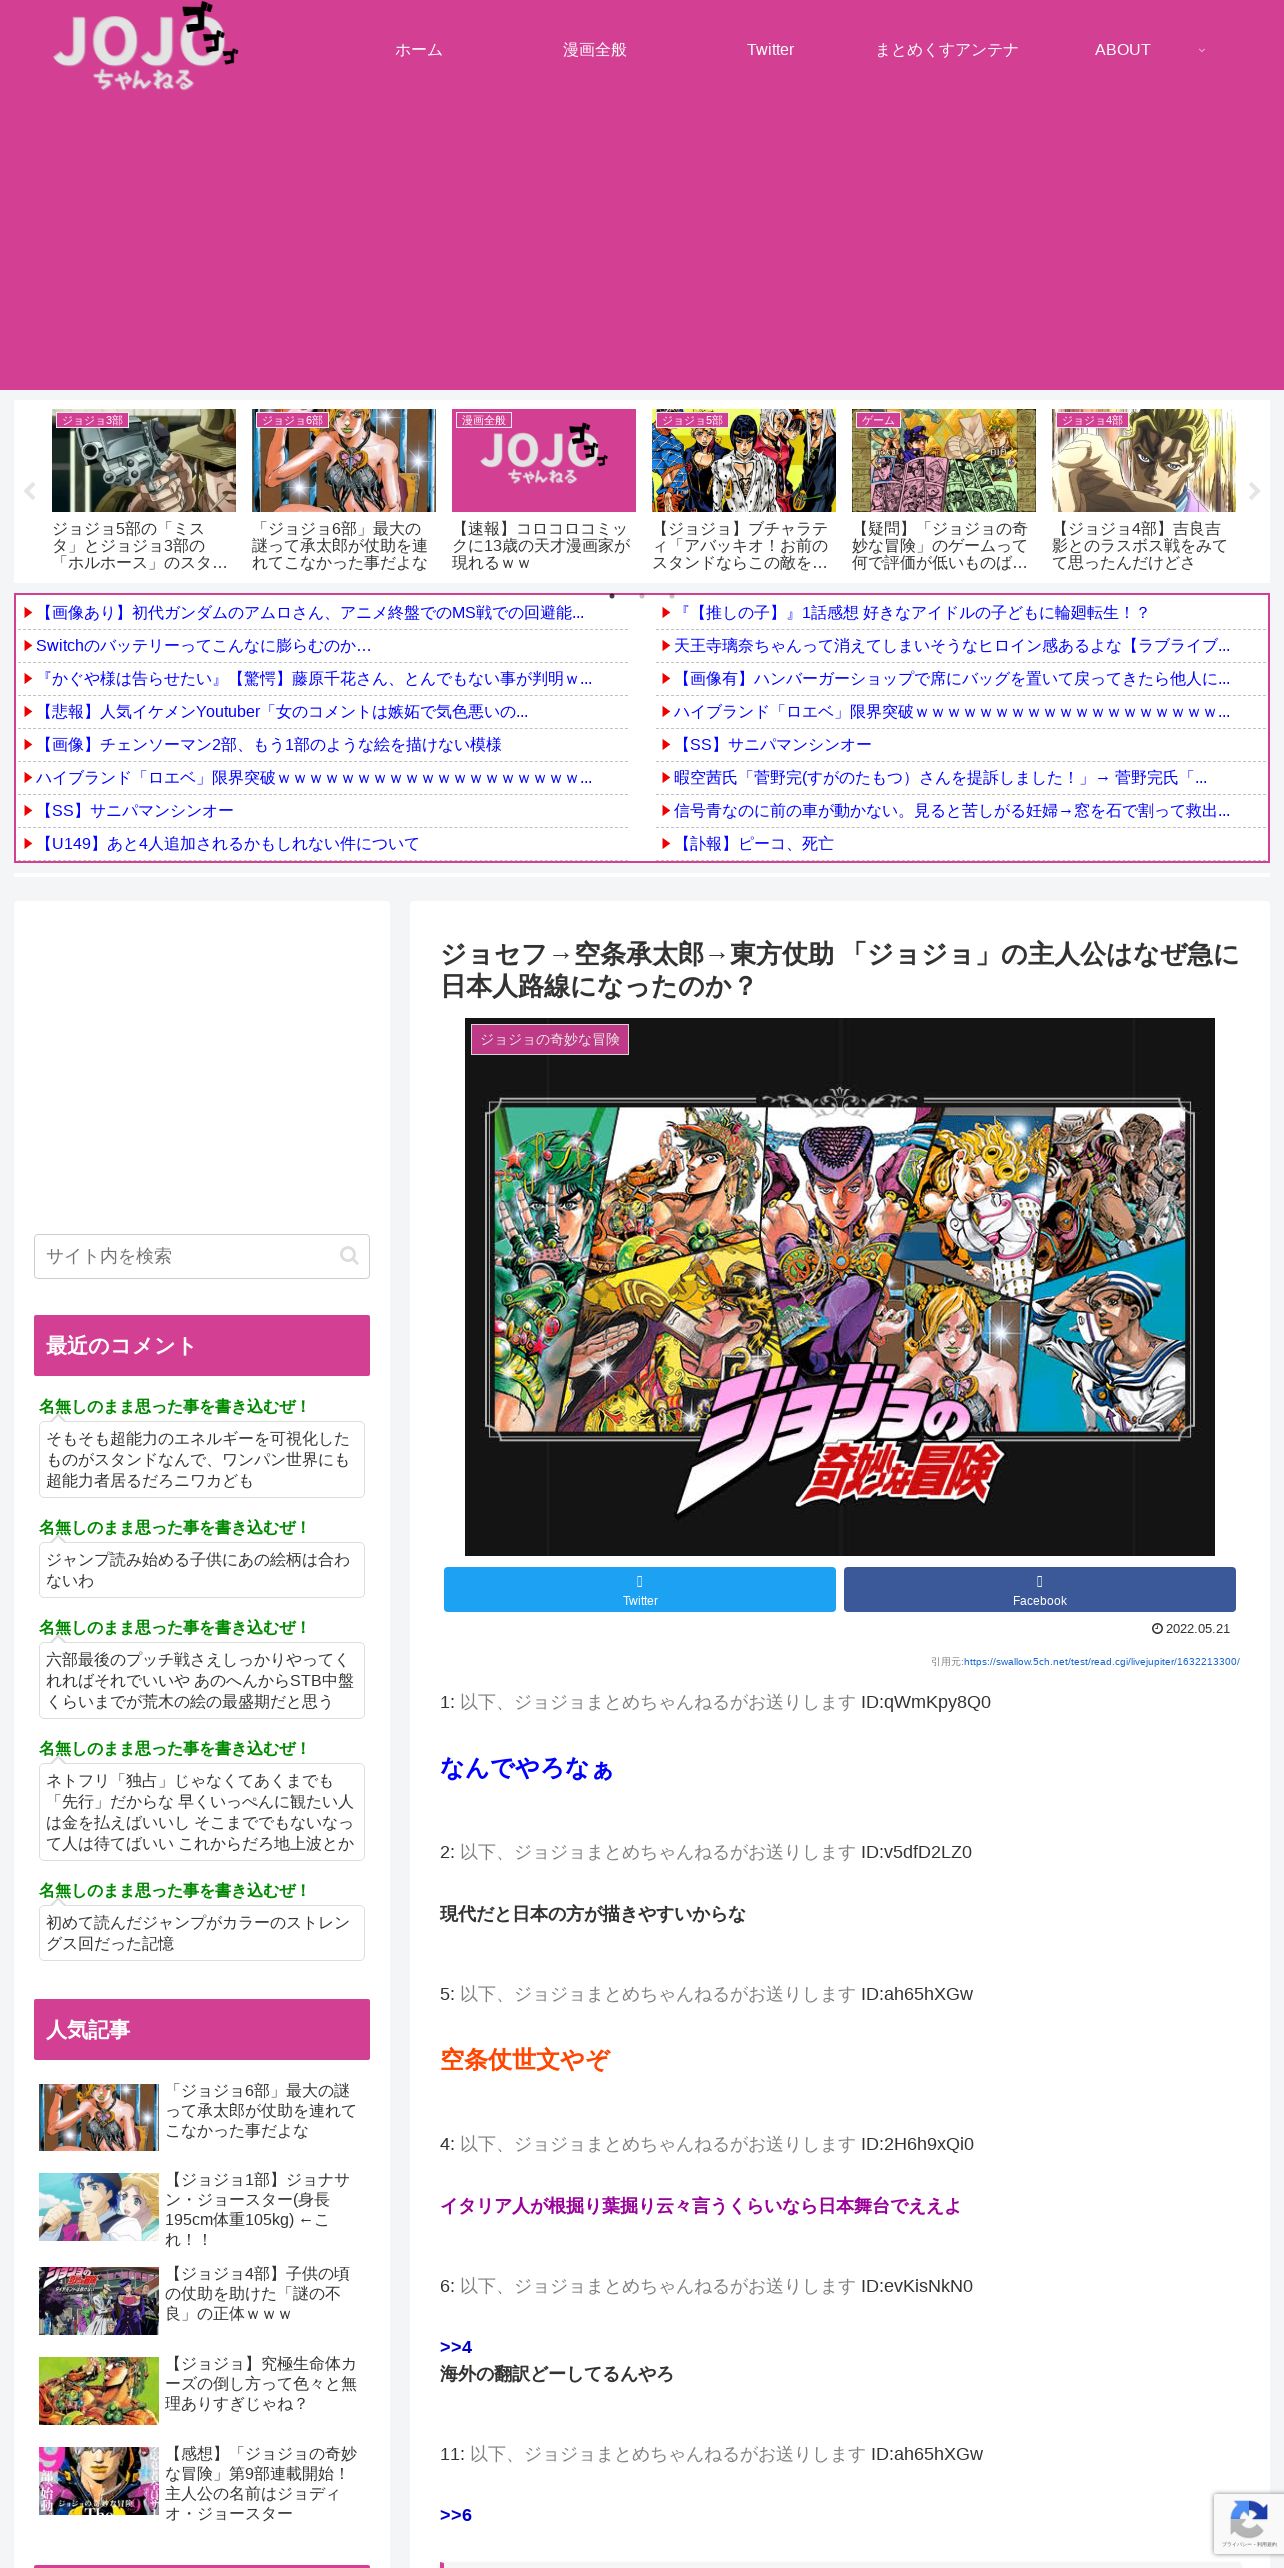This screenshot has width=1284, height=2568.
Task: Open the 漫画全般 menu item
Action: tap(595, 50)
